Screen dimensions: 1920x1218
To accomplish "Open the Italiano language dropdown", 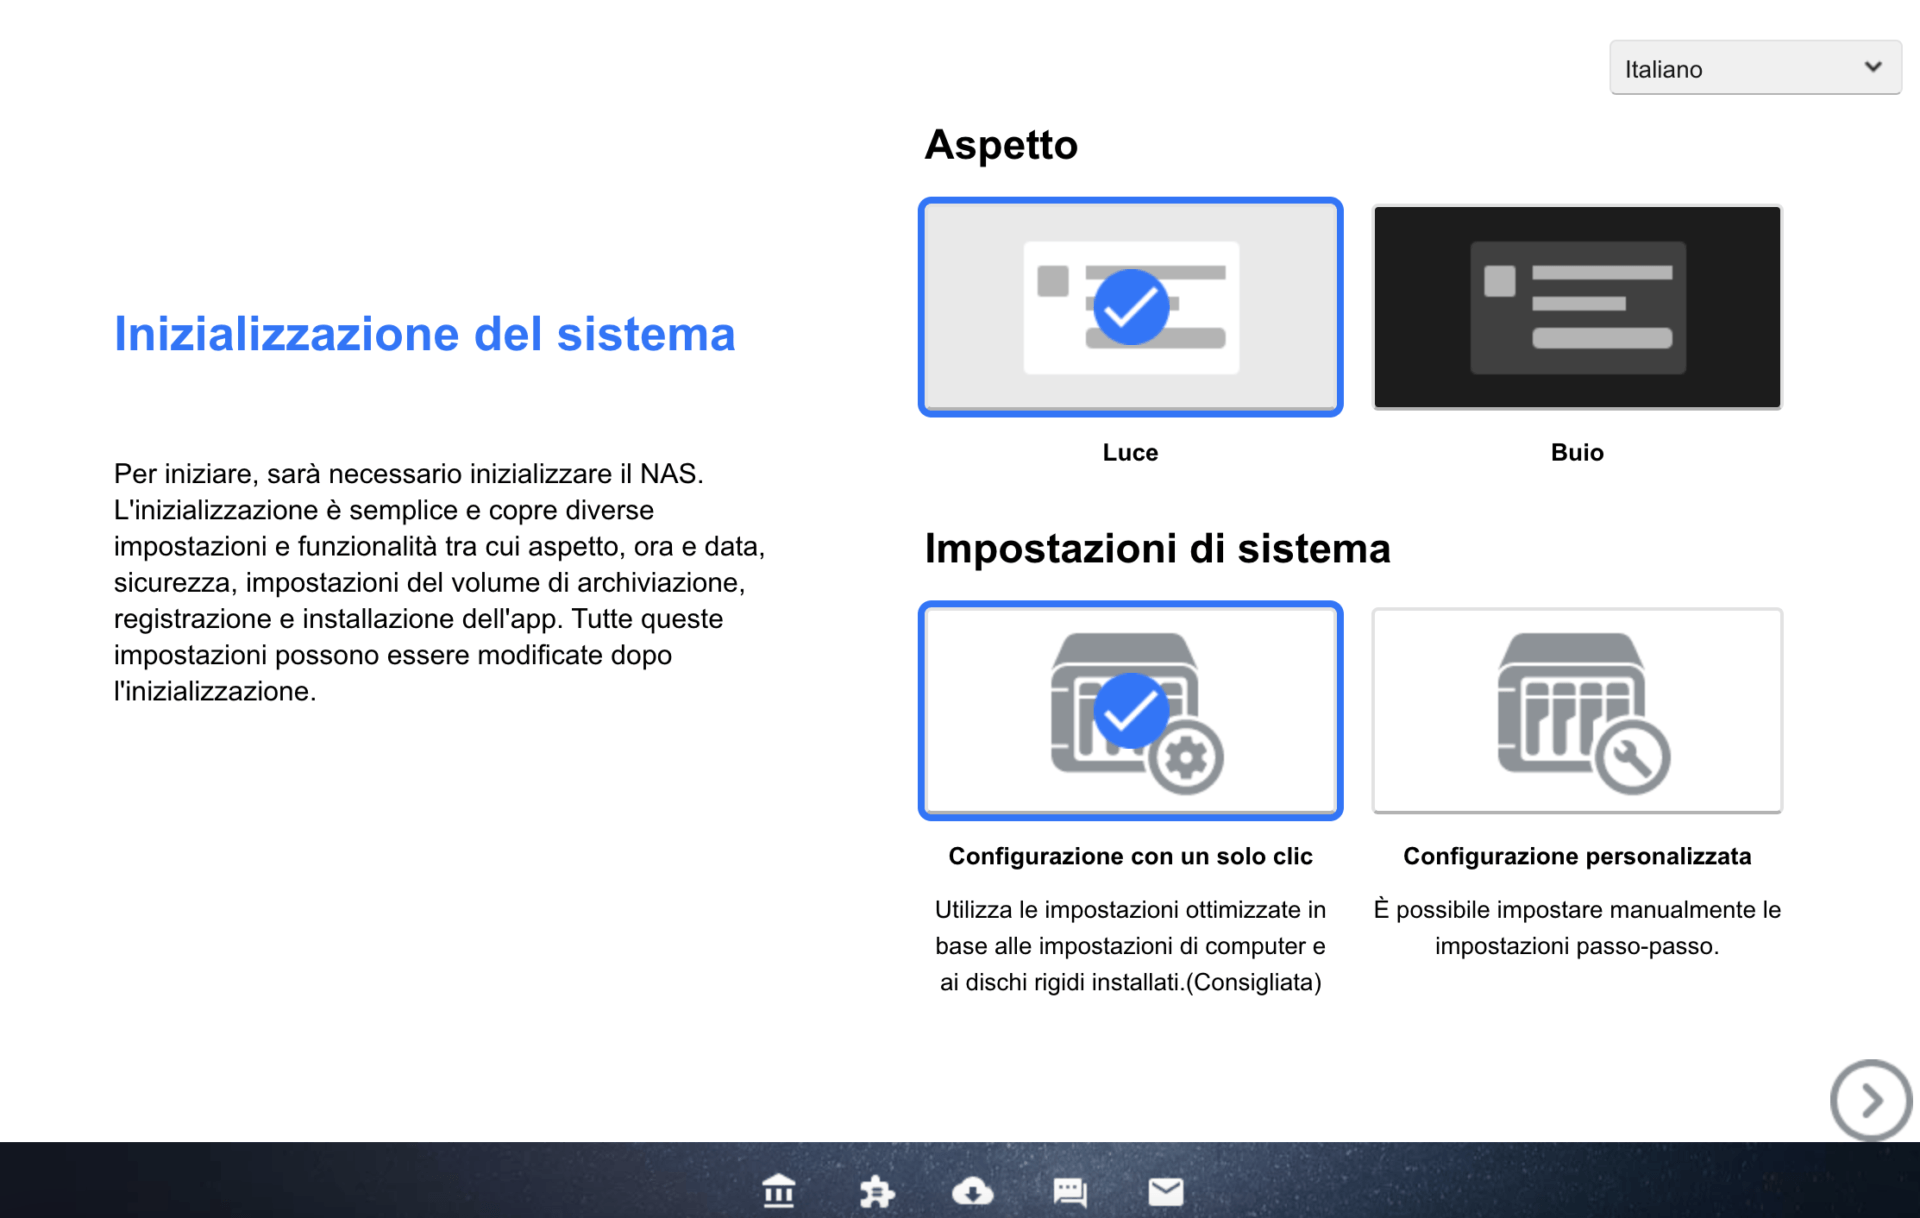I will [1740, 68].
